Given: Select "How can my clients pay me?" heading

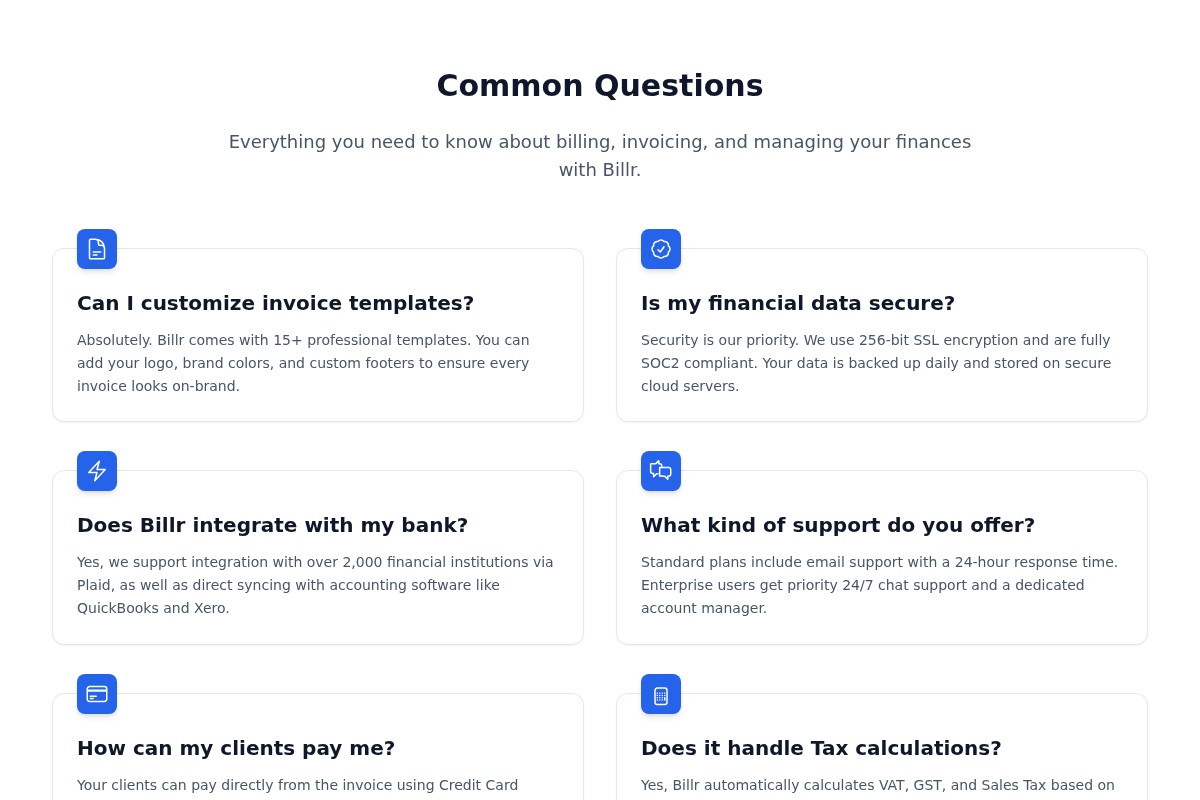Looking at the screenshot, I should pyautogui.click(x=236, y=748).
